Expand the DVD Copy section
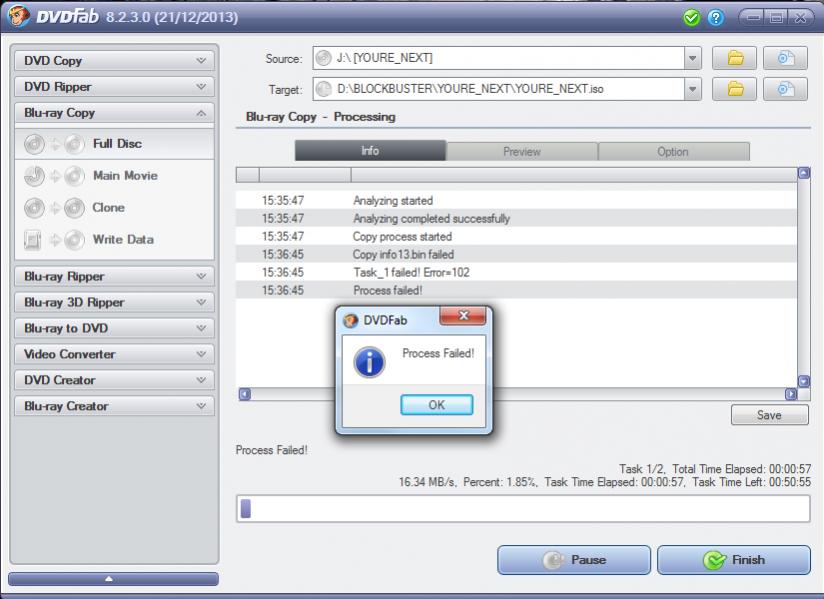824x599 pixels. point(114,60)
